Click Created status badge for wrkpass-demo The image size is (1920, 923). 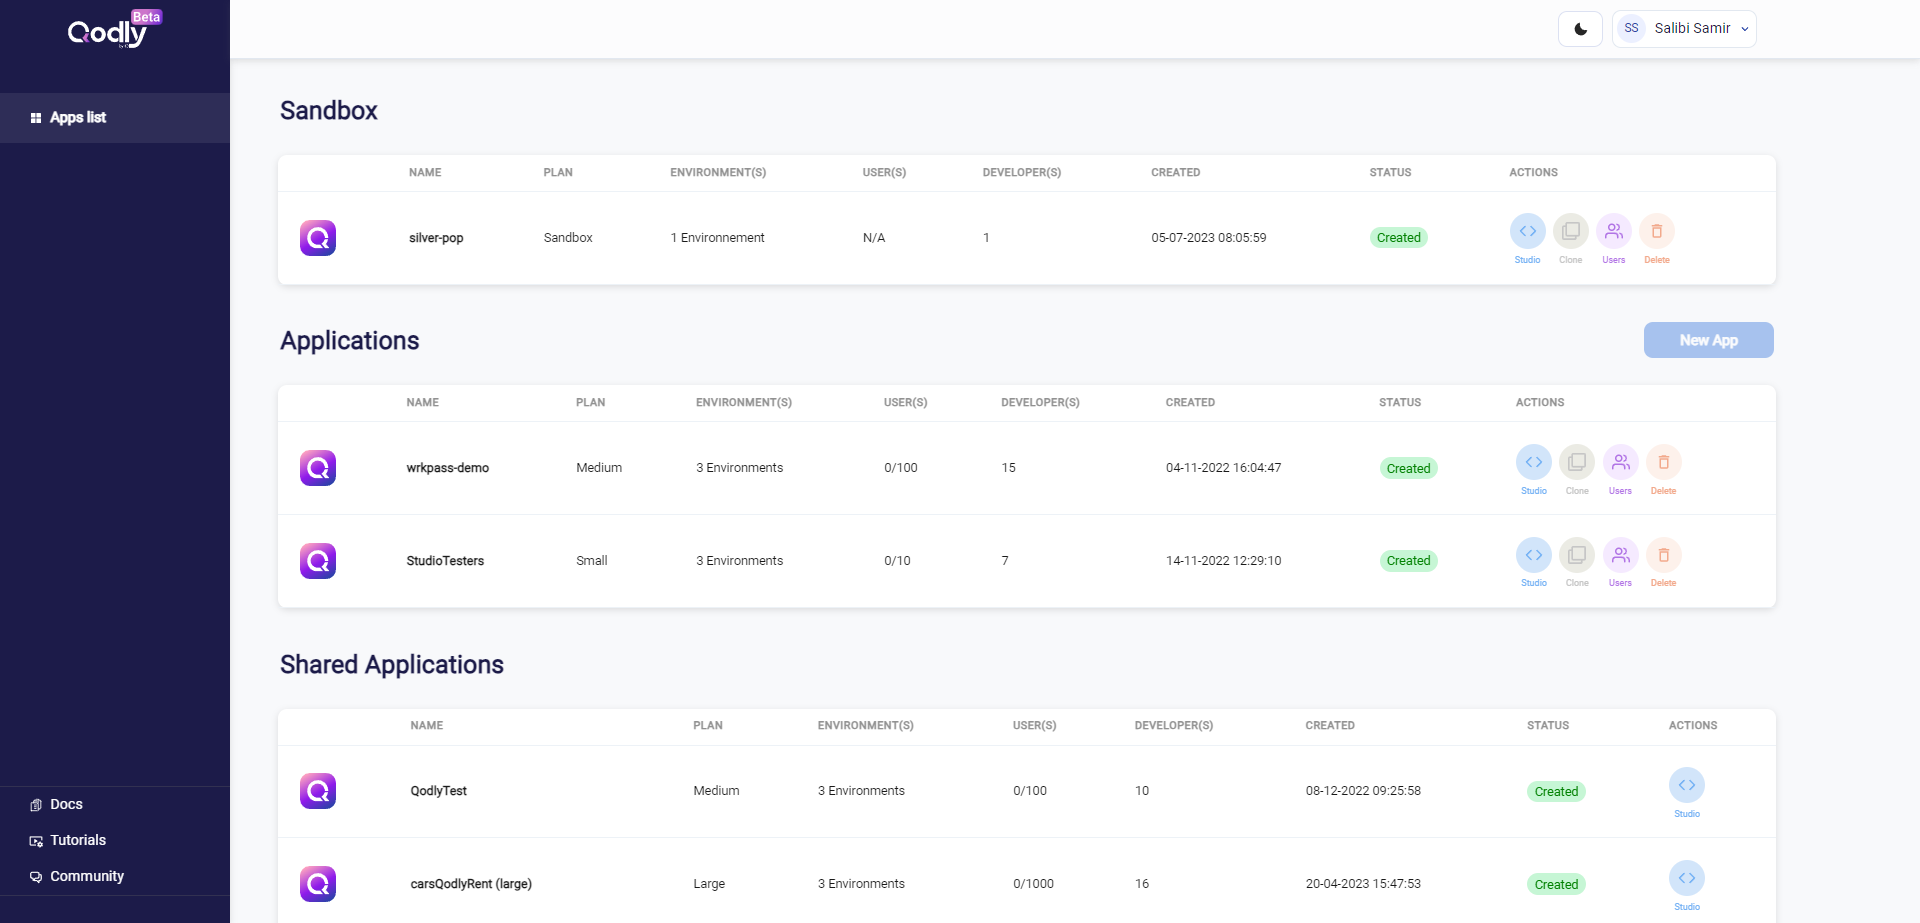pos(1408,468)
